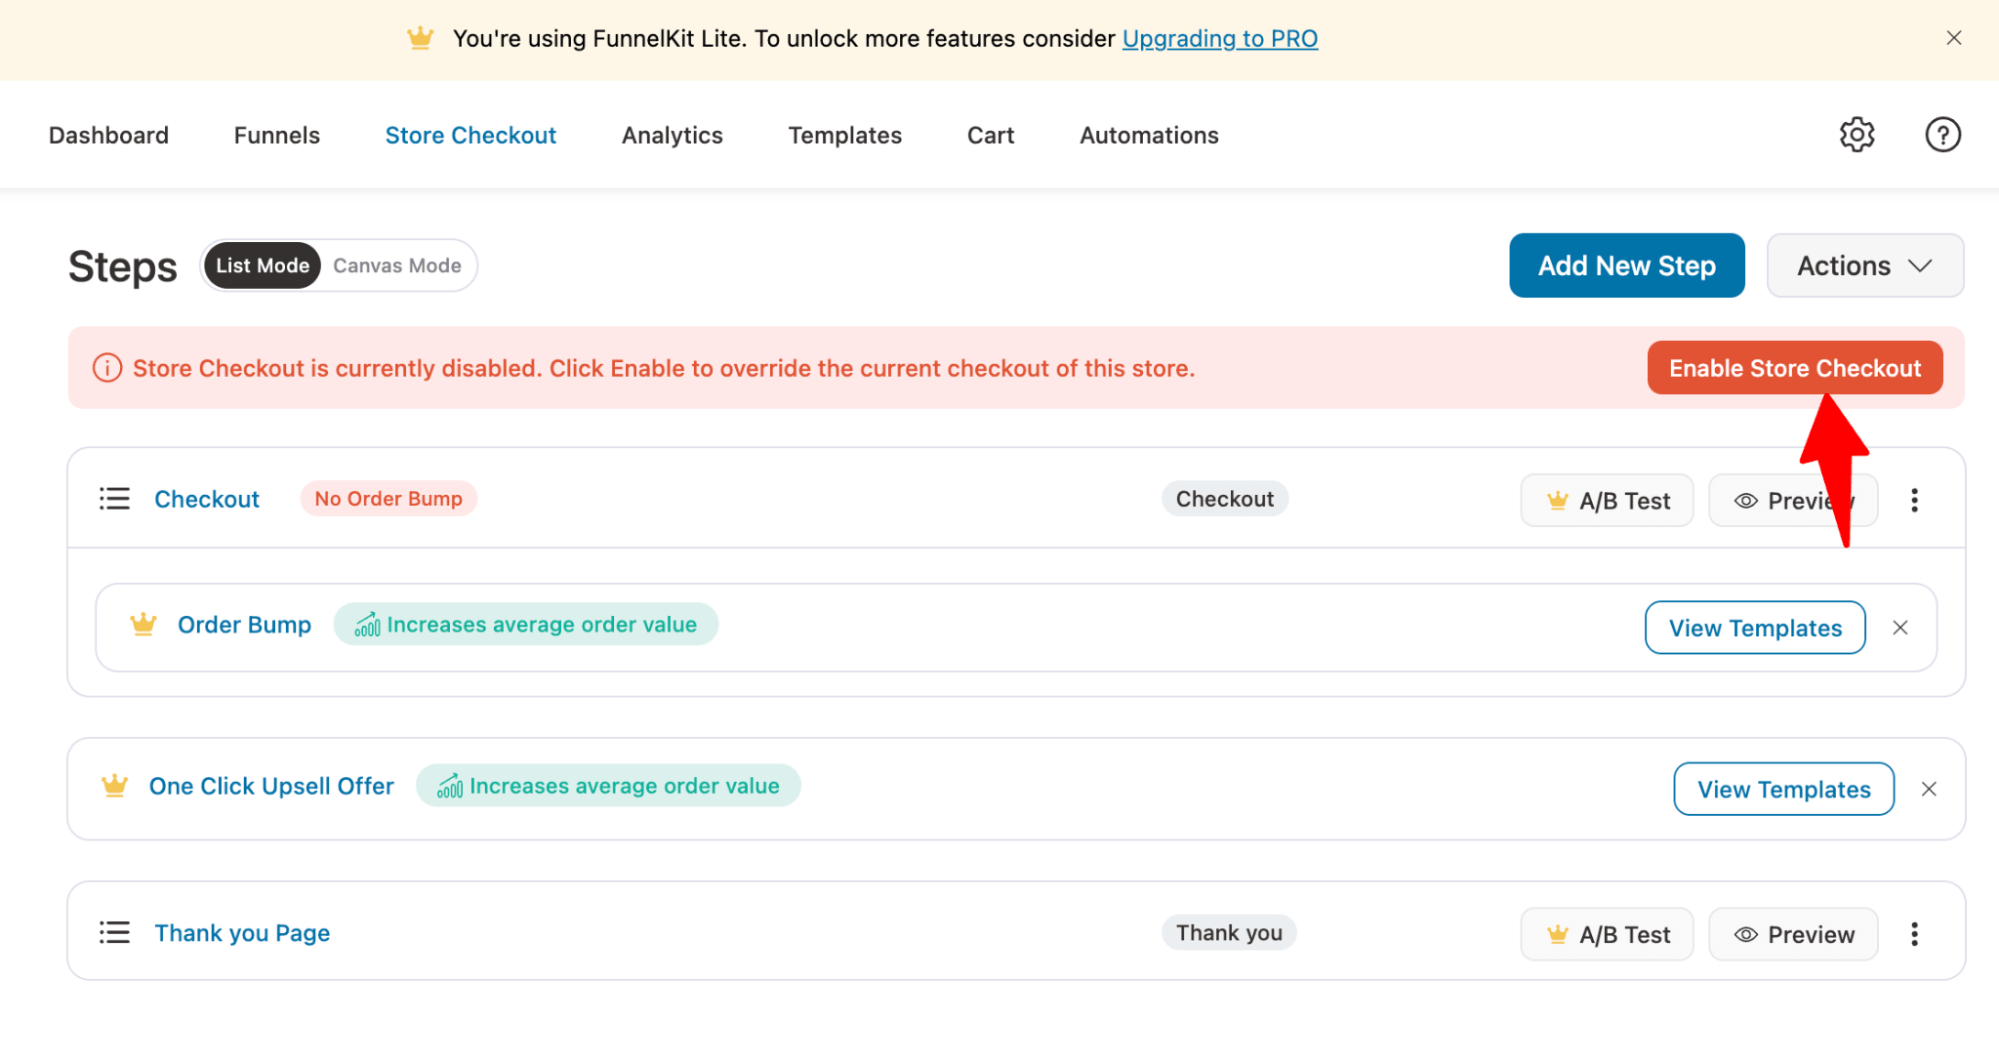Click the Steps heading
Image resolution: width=1999 pixels, height=1040 pixels.
click(x=122, y=268)
